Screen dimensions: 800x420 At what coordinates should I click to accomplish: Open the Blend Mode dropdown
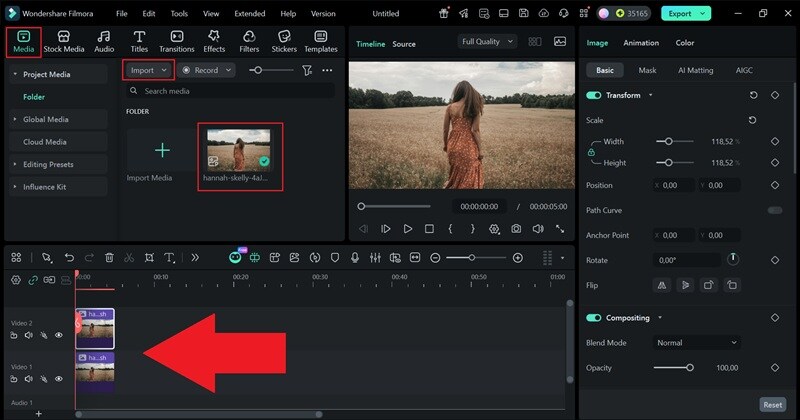coord(697,343)
